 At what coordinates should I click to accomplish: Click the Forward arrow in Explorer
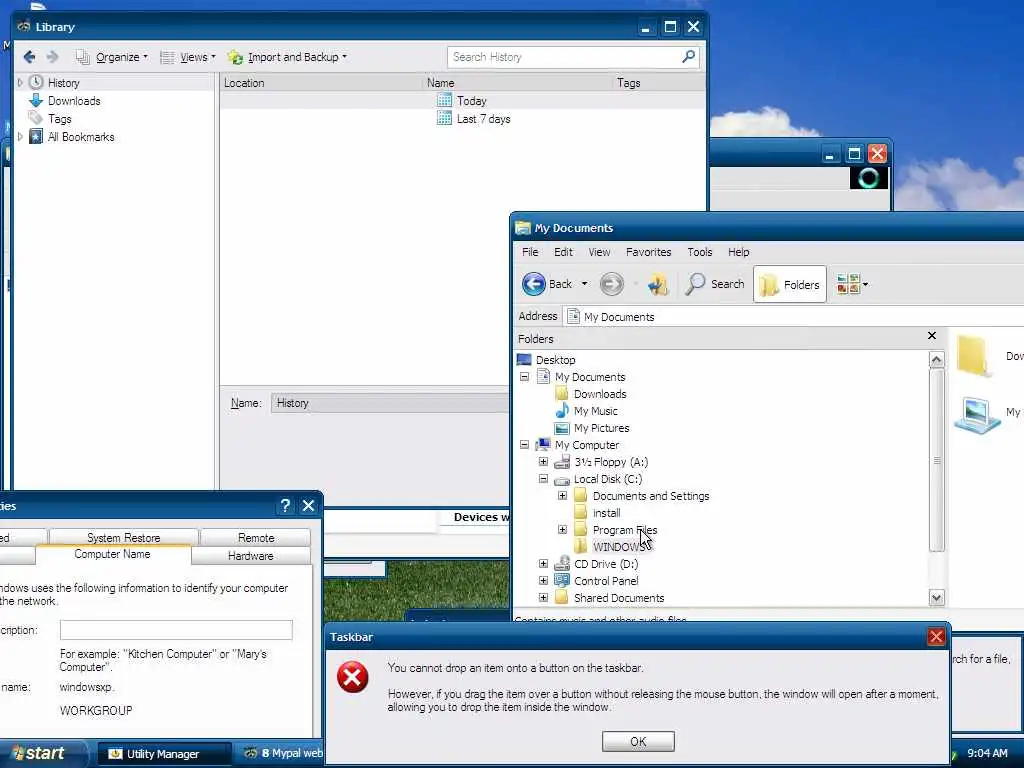pos(612,284)
